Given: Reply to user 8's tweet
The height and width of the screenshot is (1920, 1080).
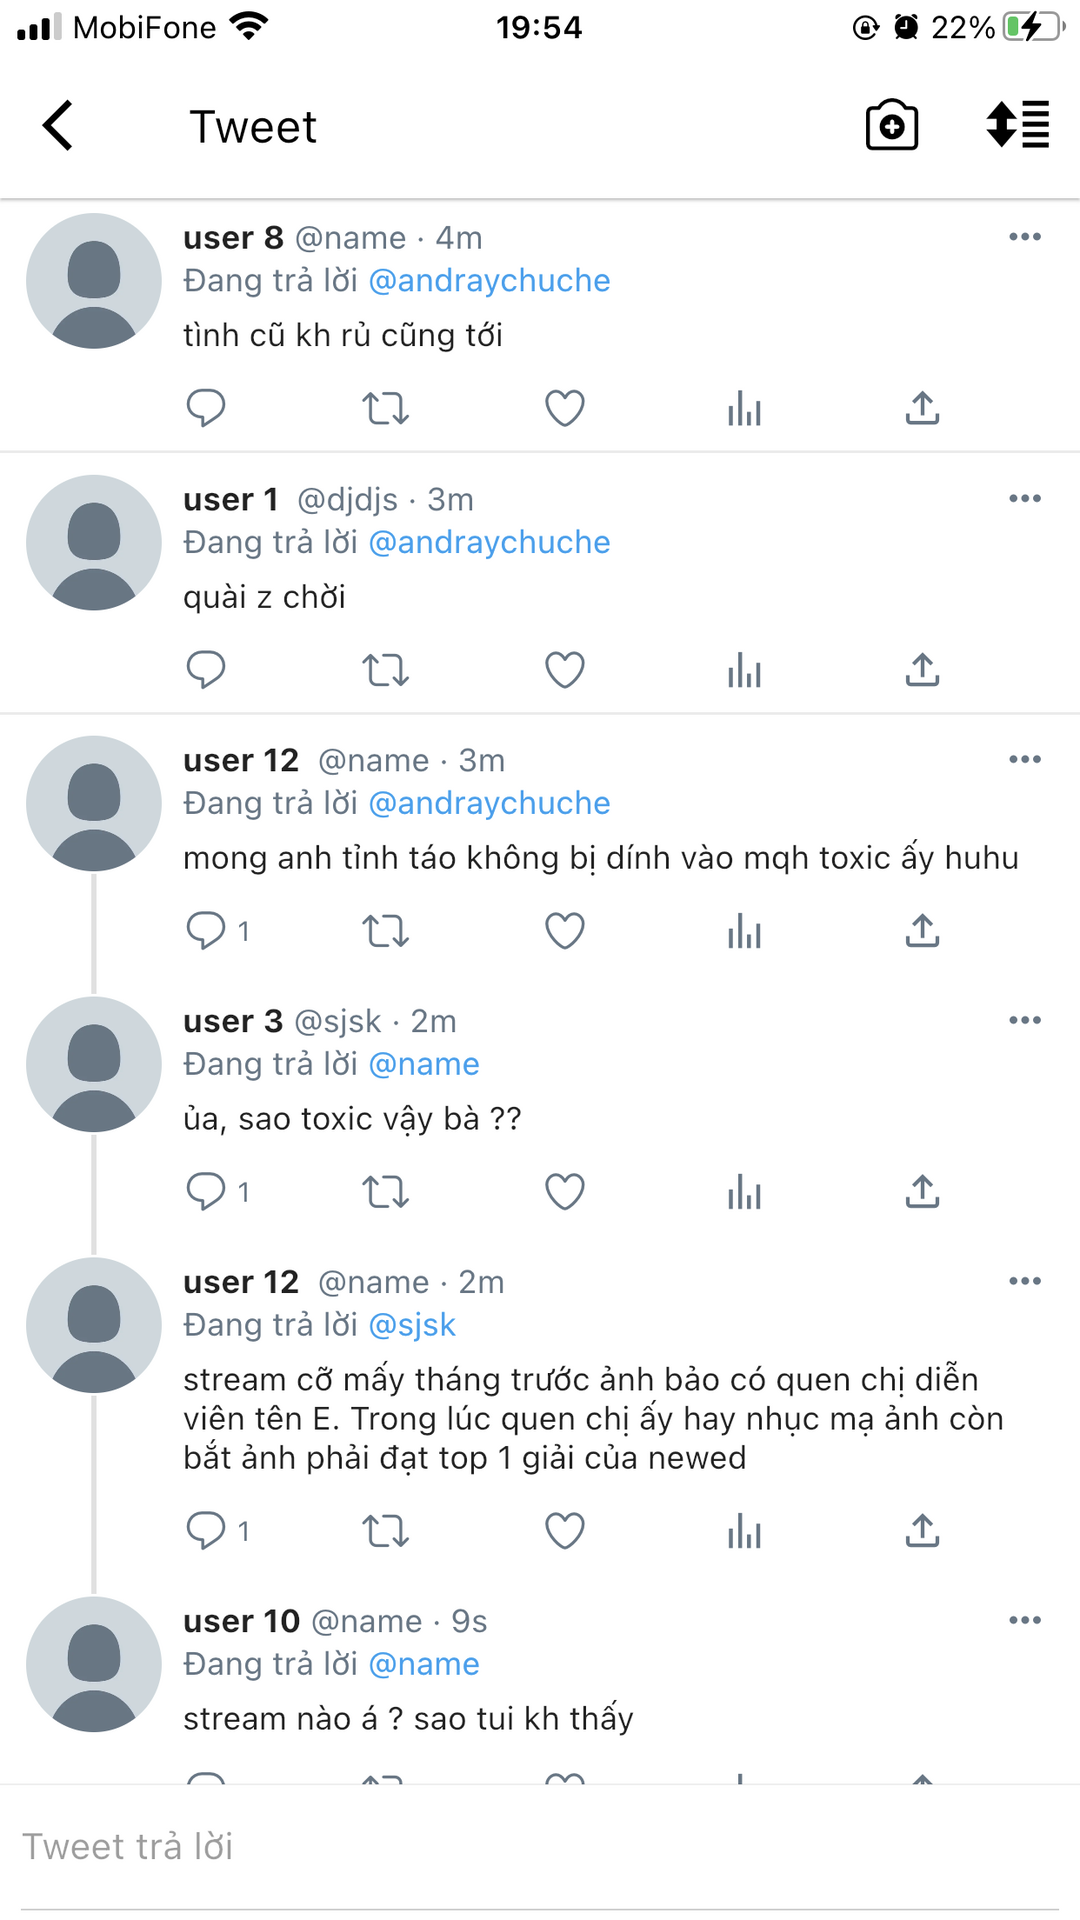Looking at the screenshot, I should (x=206, y=408).
